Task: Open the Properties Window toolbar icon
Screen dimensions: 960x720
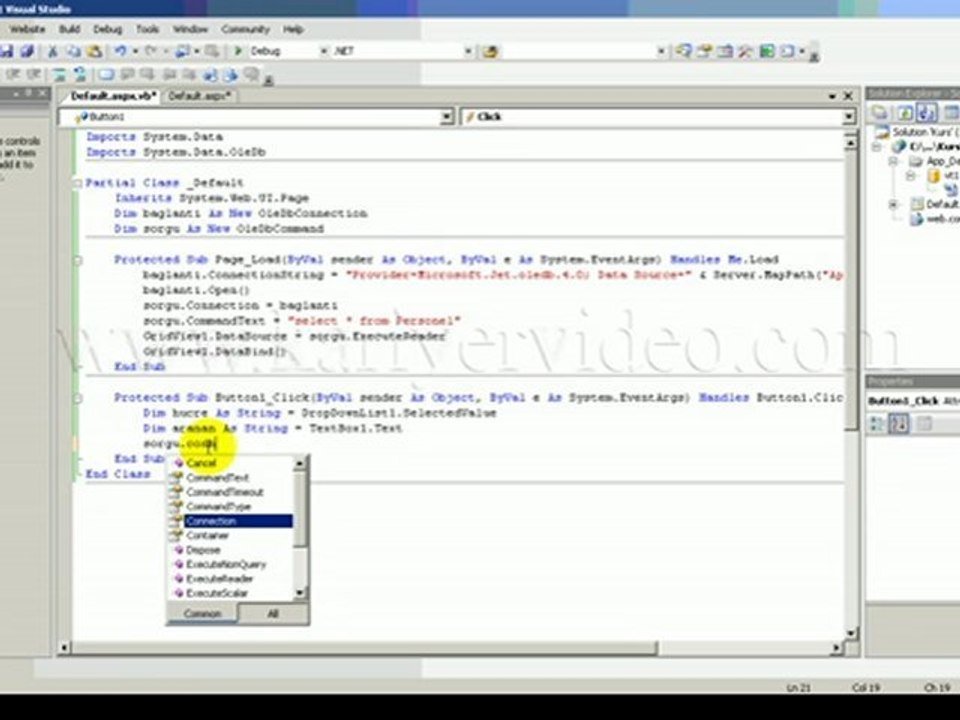Action: [704, 51]
